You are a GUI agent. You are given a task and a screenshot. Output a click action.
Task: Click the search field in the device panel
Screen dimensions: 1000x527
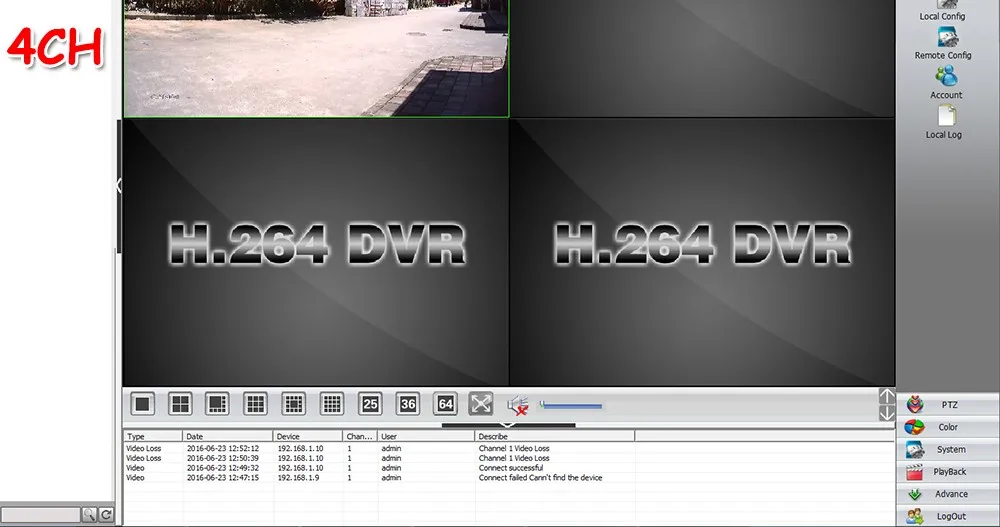coord(41,514)
